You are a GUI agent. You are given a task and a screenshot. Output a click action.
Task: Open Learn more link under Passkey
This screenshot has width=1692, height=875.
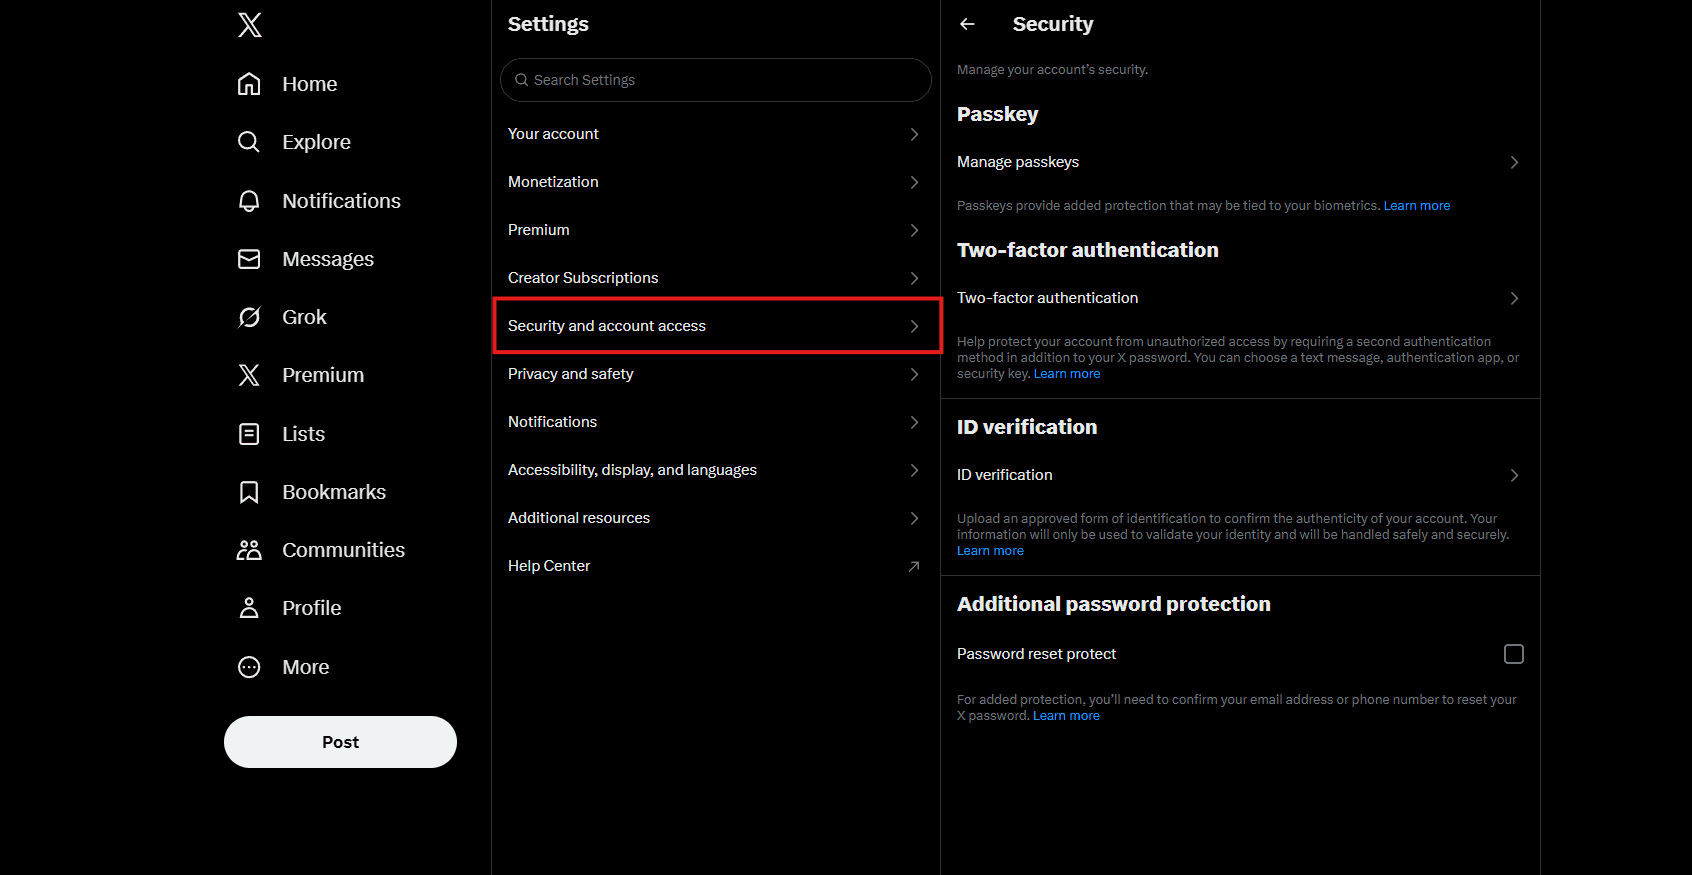tap(1416, 204)
